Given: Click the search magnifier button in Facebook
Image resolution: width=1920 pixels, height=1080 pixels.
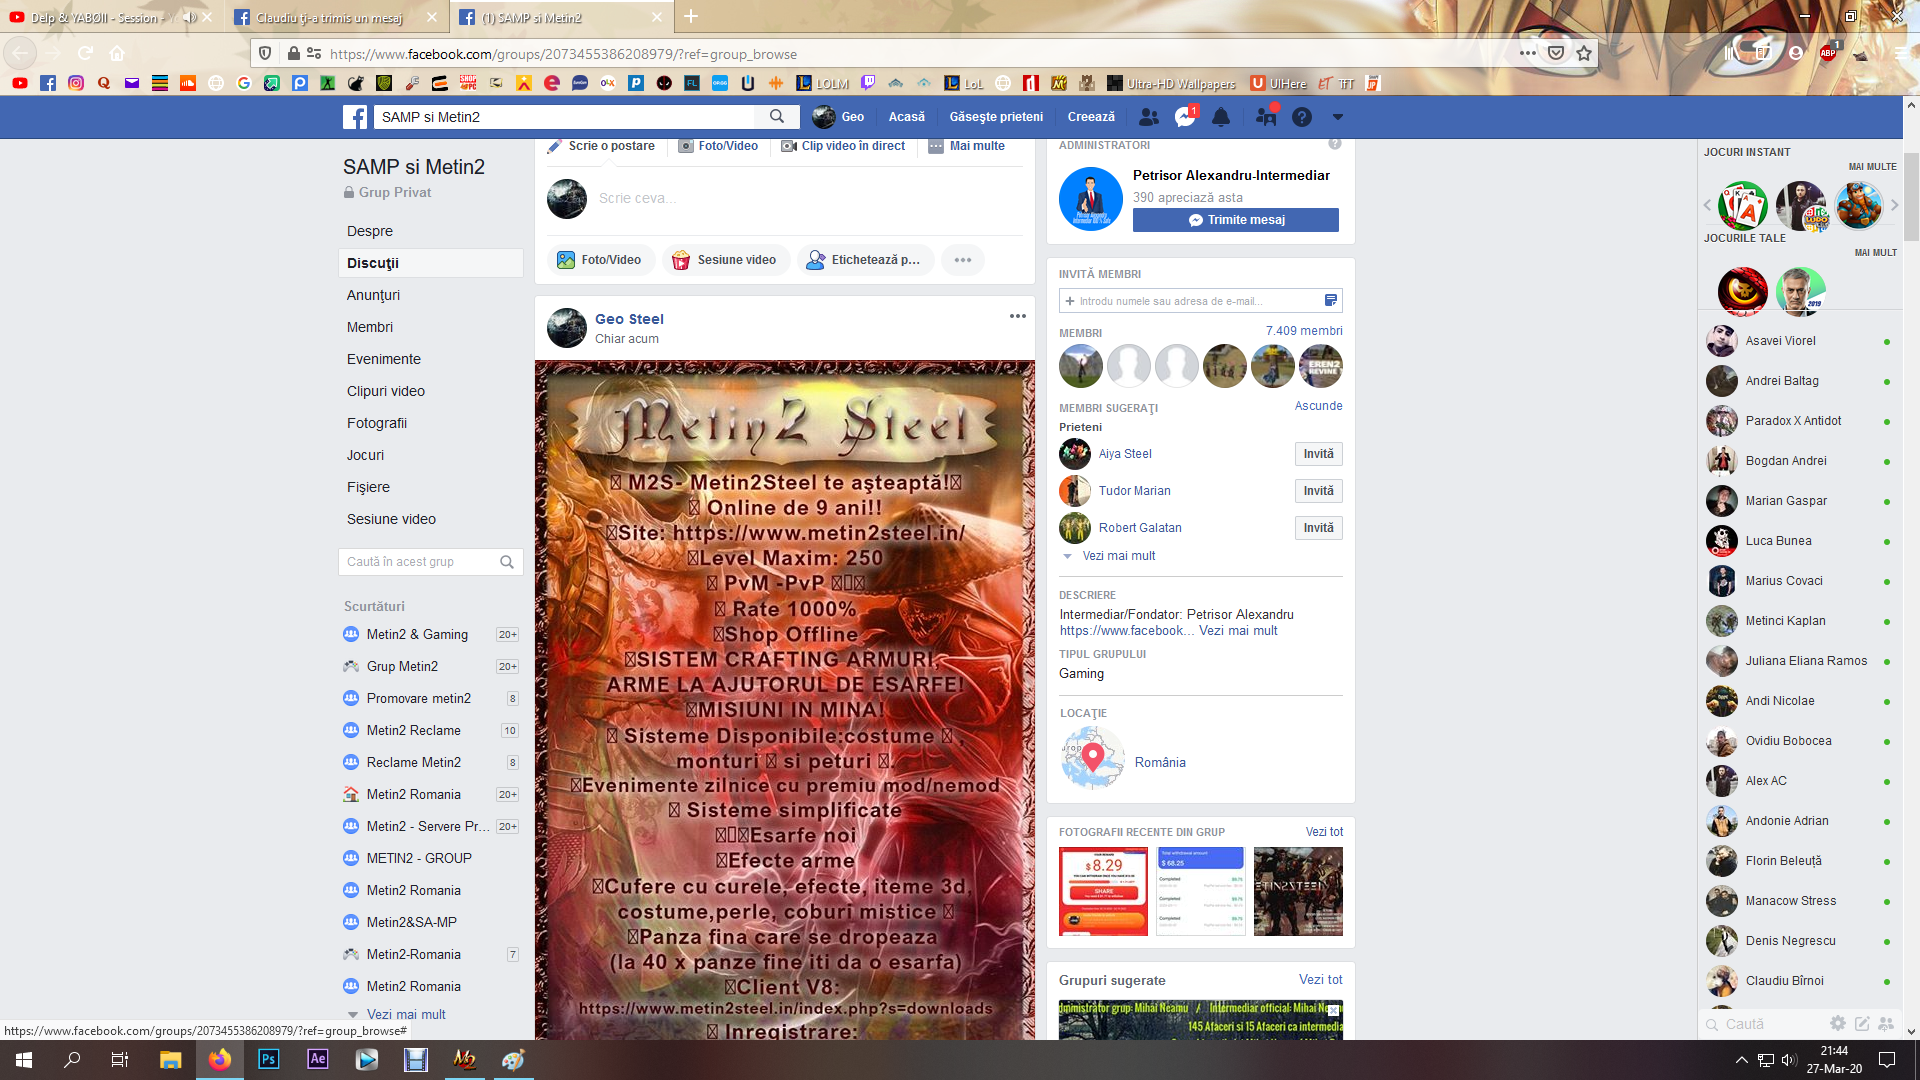Looking at the screenshot, I should point(777,117).
